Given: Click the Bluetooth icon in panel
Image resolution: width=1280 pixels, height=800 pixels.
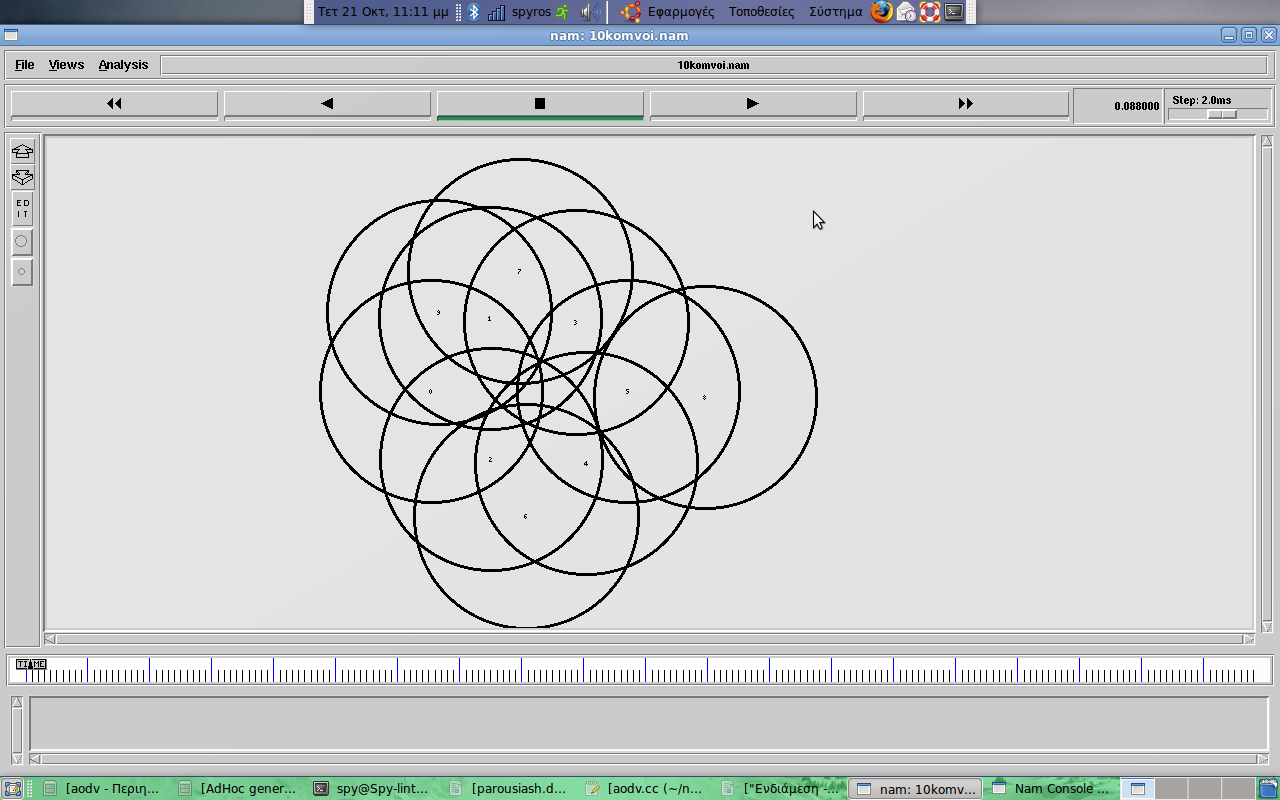Looking at the screenshot, I should coord(474,12).
